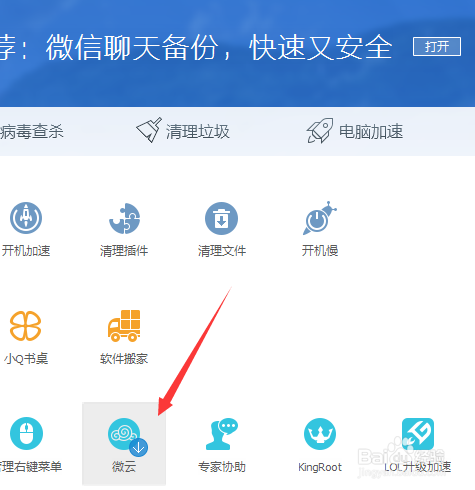
Task: Download the 微云 cloud tool icon
Action: [x=127, y=437]
